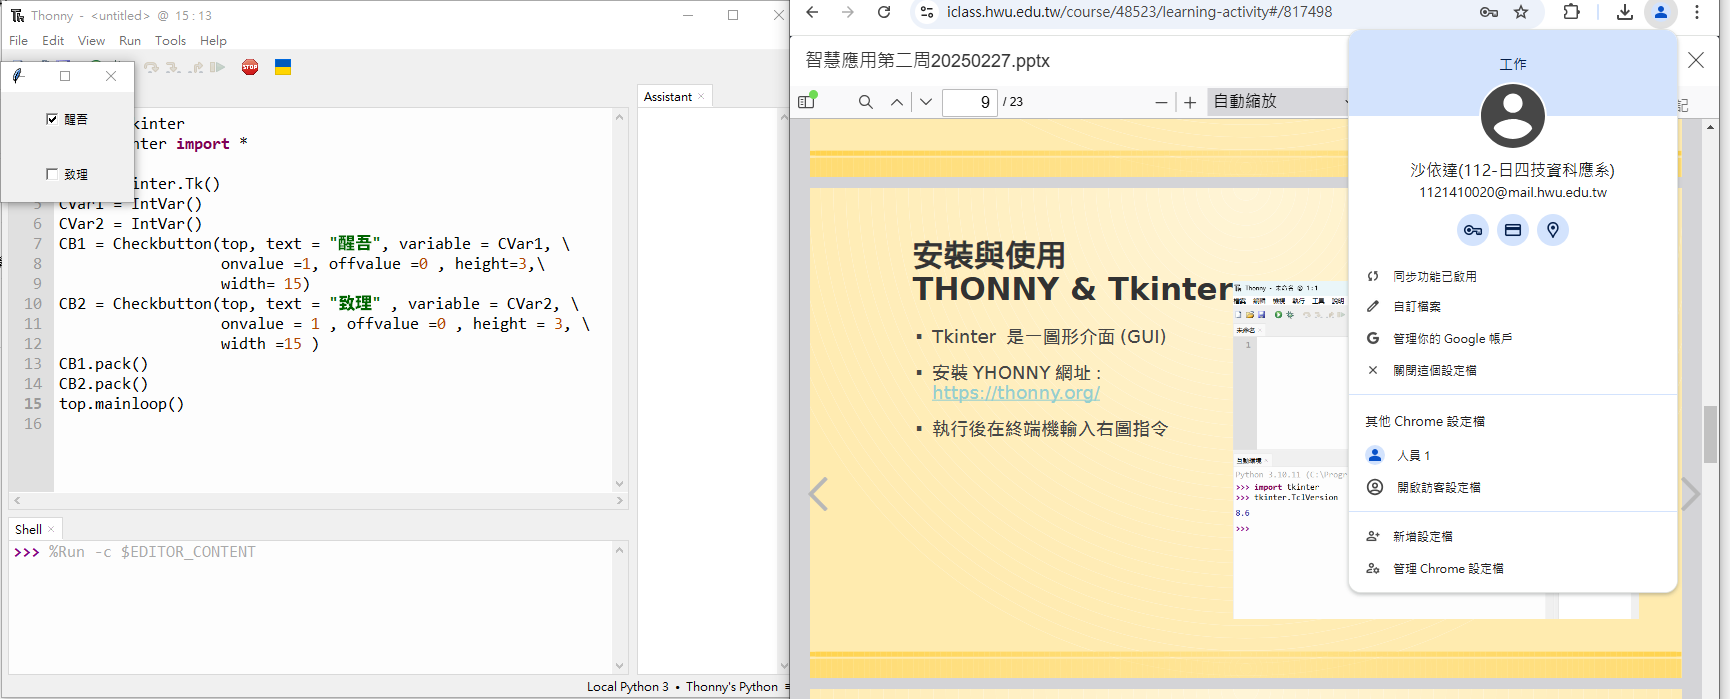Check the 致理 checkbox
Viewport: 1730px width, 699px height.
52,174
